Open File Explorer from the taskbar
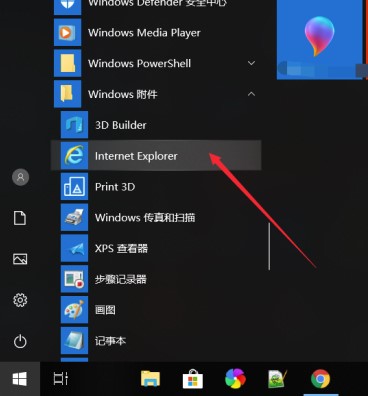 [150, 379]
